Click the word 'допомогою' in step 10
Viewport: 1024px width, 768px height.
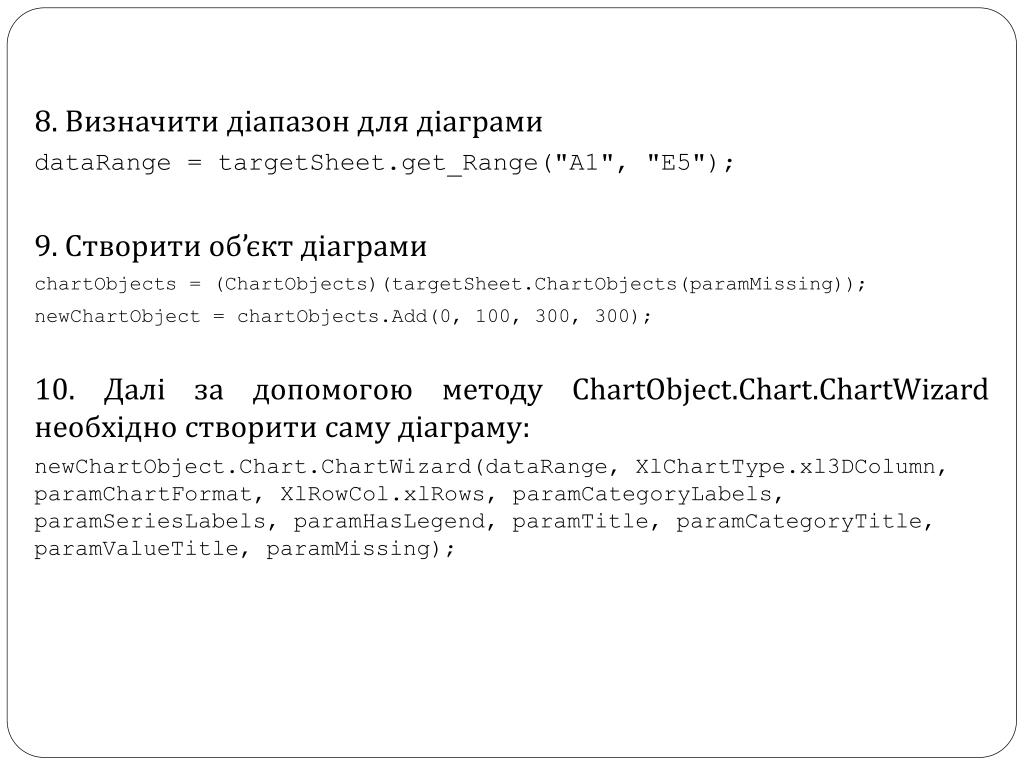332,392
